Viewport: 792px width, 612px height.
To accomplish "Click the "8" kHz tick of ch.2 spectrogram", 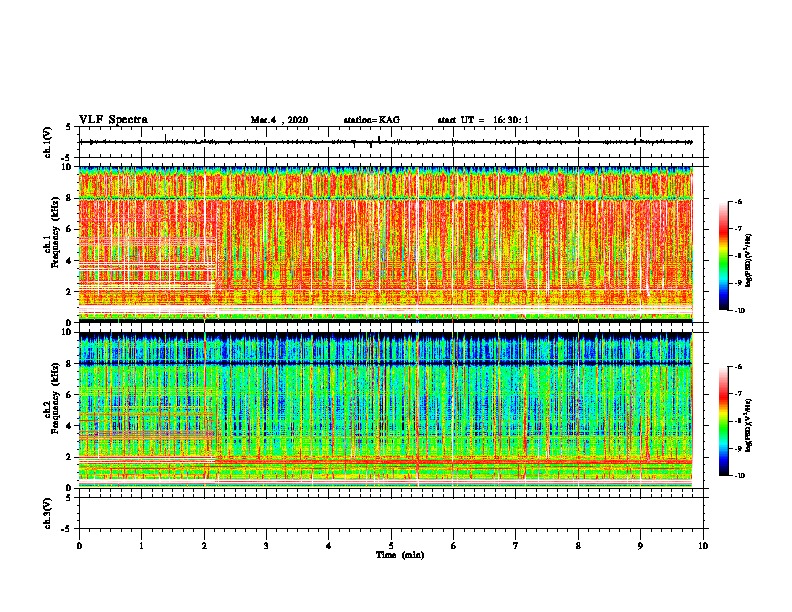I will tap(70, 364).
